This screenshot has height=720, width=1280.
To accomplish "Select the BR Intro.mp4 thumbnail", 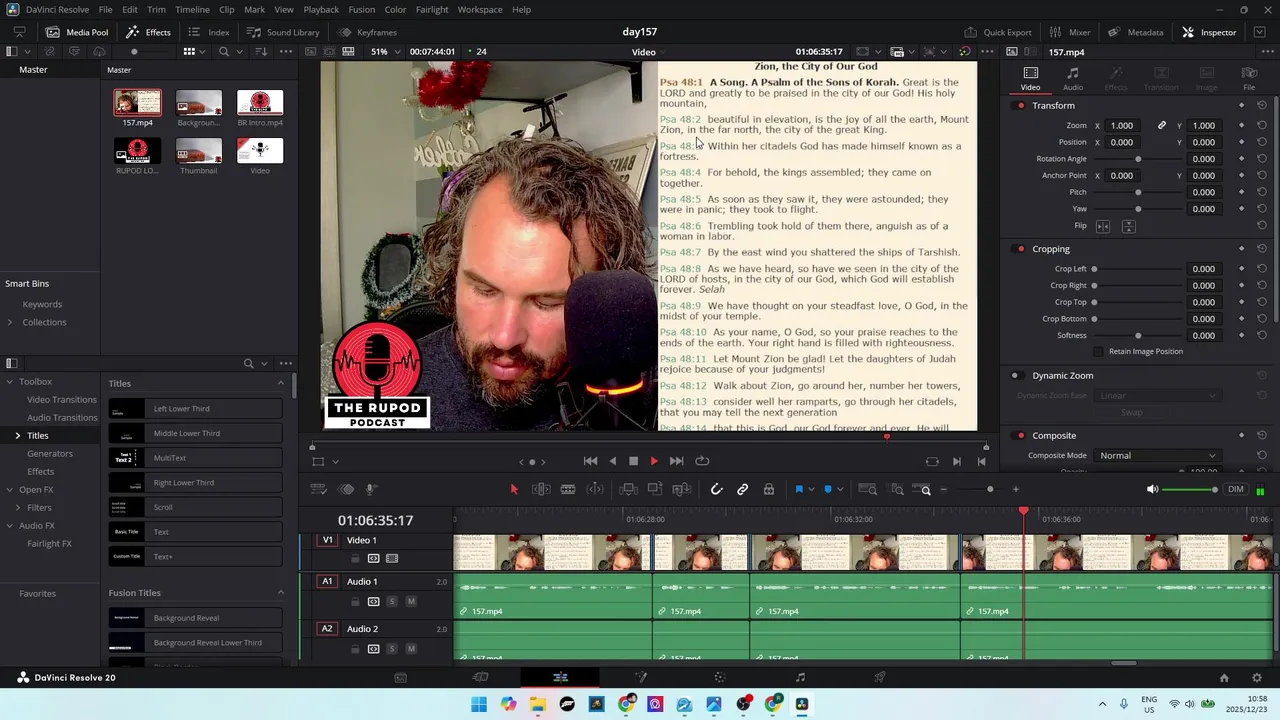I will [x=260, y=103].
